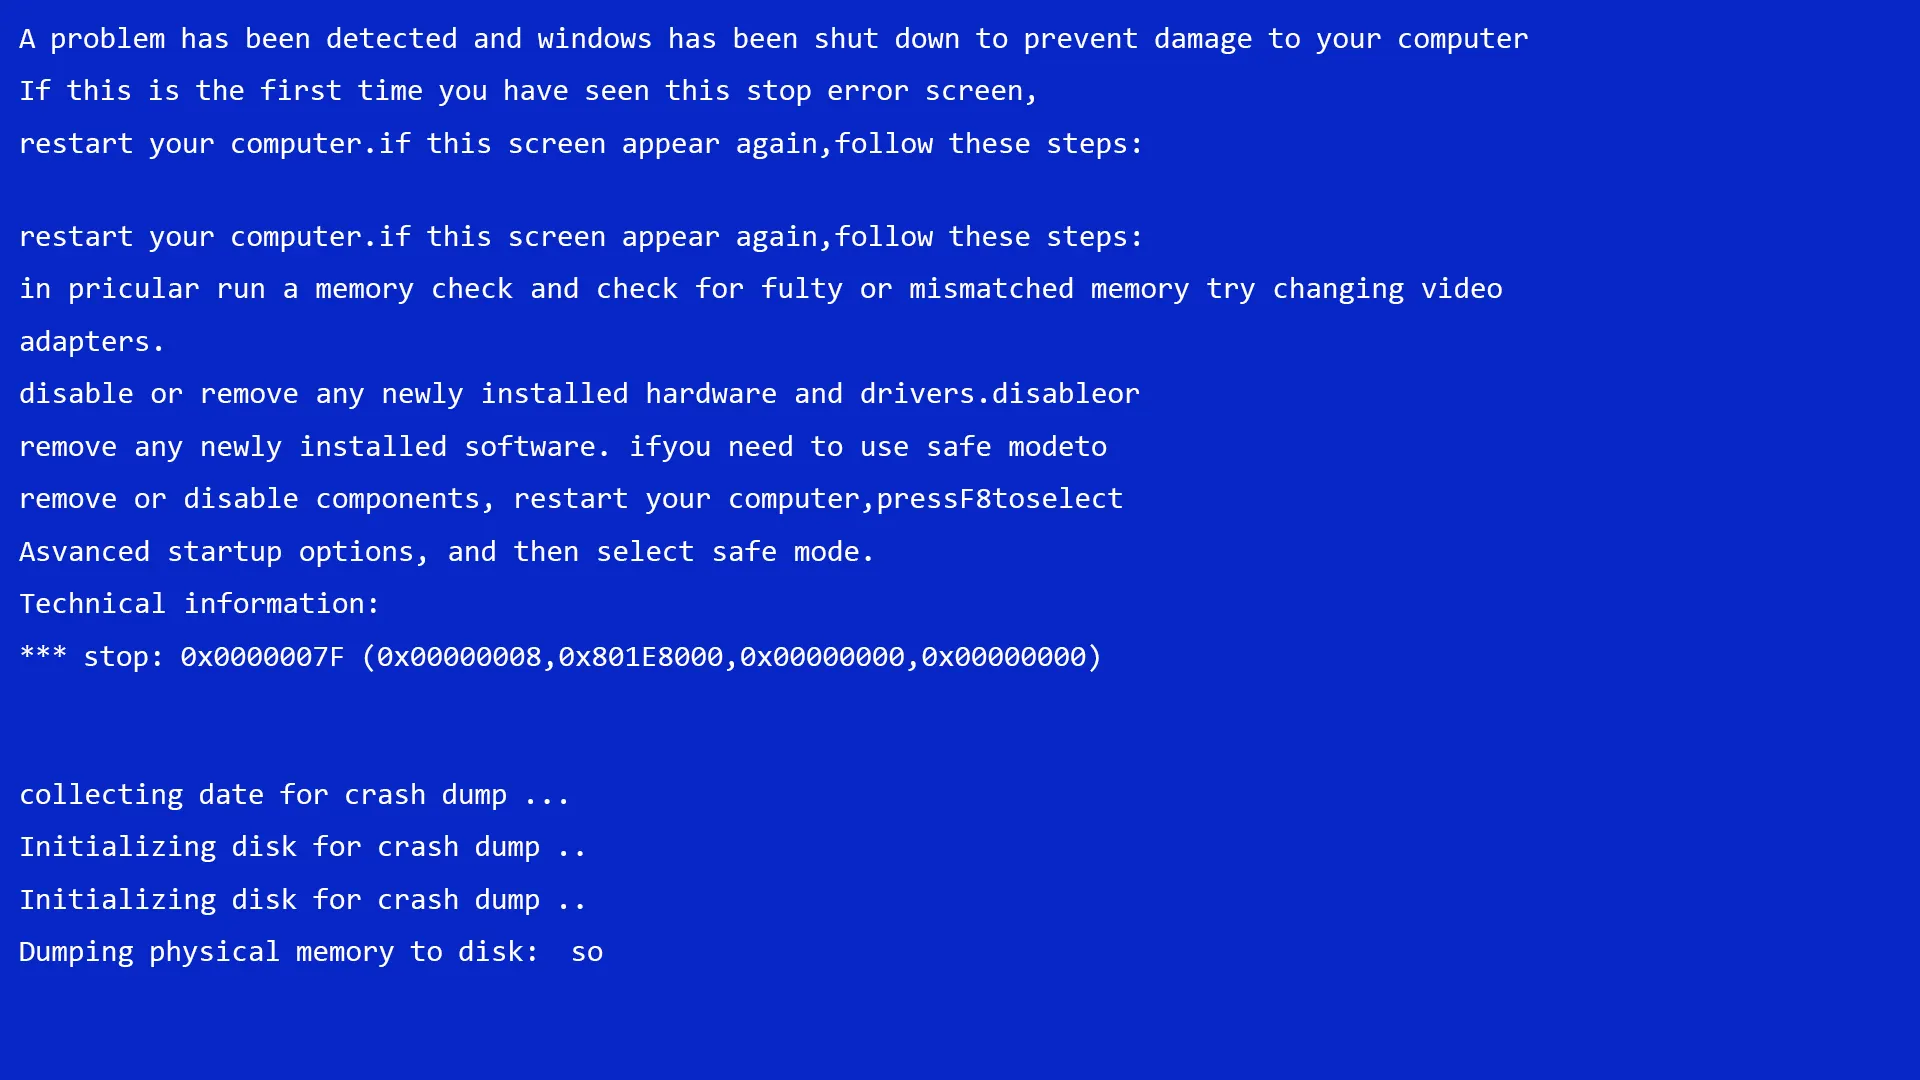Click the 'Technical information:' heading
The width and height of the screenshot is (1920, 1080).
(x=199, y=604)
